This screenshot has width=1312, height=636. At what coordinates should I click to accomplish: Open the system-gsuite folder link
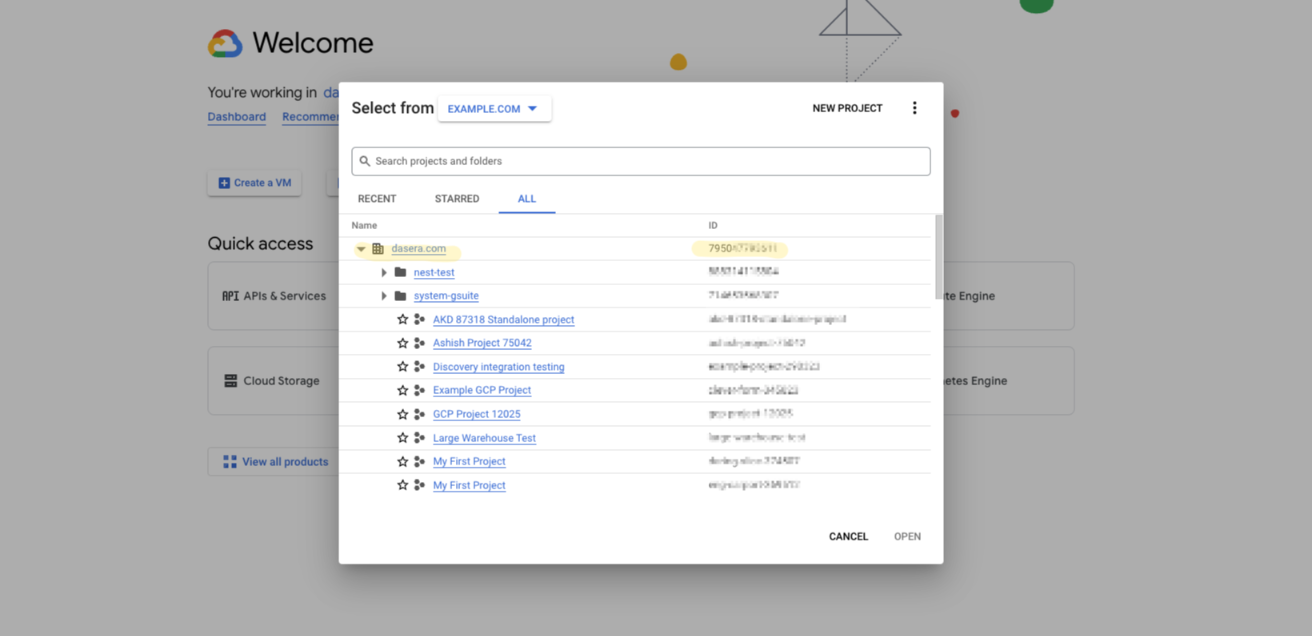(446, 296)
